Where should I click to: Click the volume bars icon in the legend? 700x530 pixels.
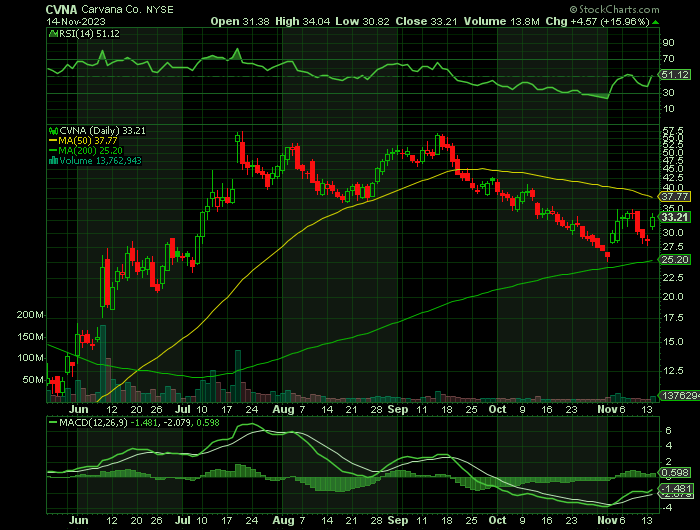click(53, 161)
